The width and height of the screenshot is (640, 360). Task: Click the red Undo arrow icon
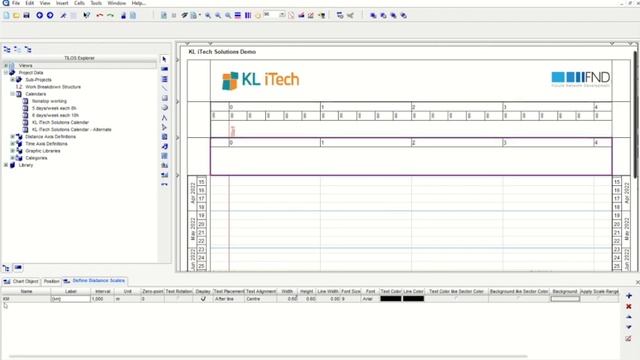100,16
